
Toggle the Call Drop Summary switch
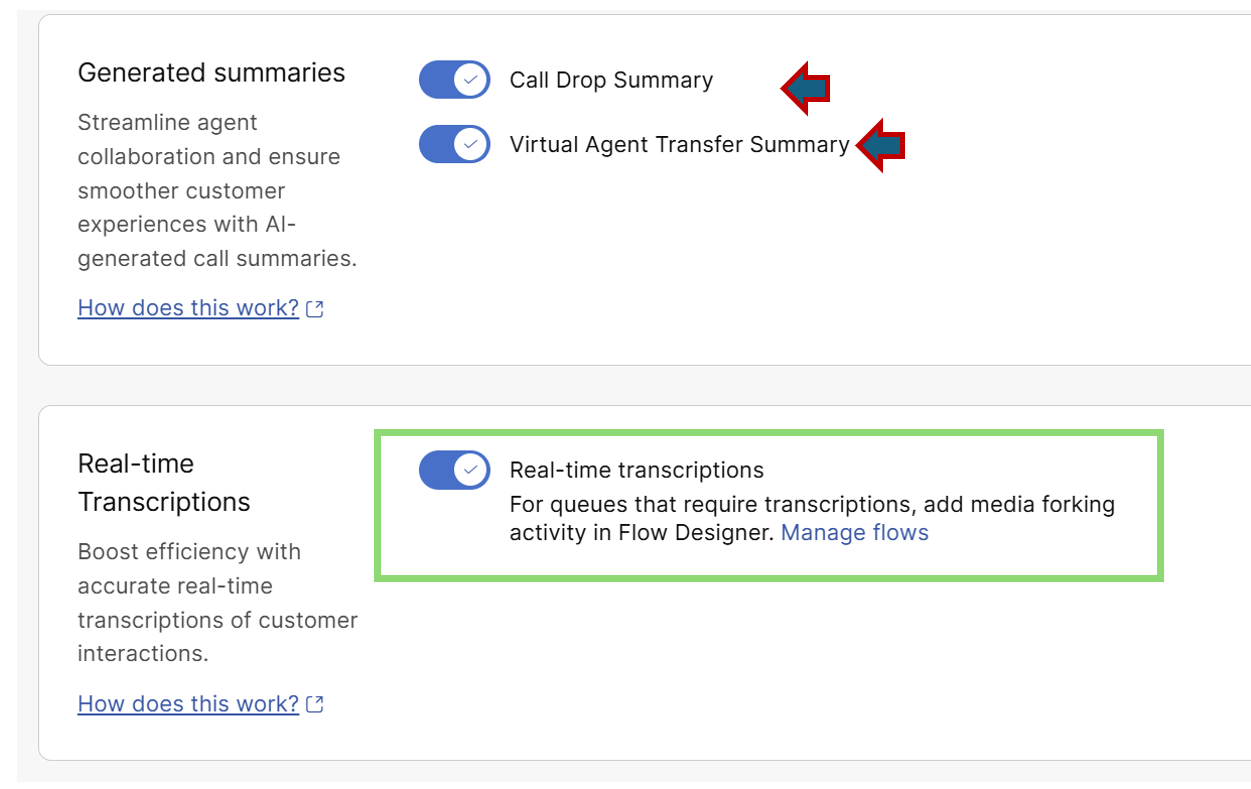[454, 80]
